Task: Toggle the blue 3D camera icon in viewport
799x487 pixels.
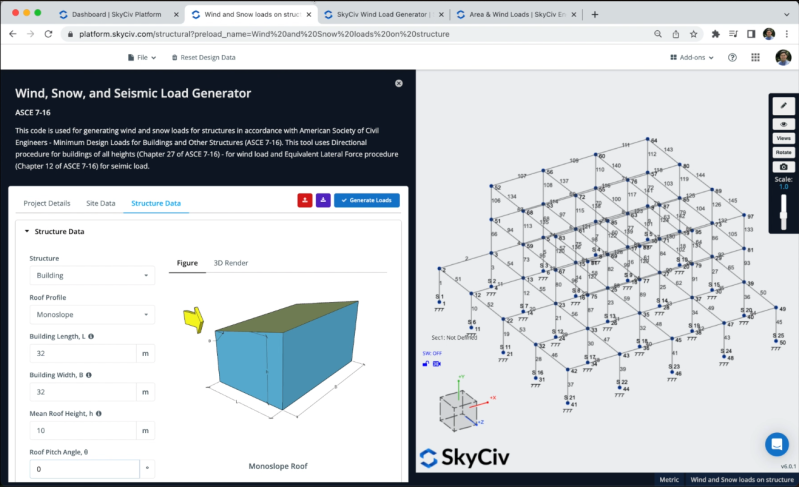Action: click(437, 364)
